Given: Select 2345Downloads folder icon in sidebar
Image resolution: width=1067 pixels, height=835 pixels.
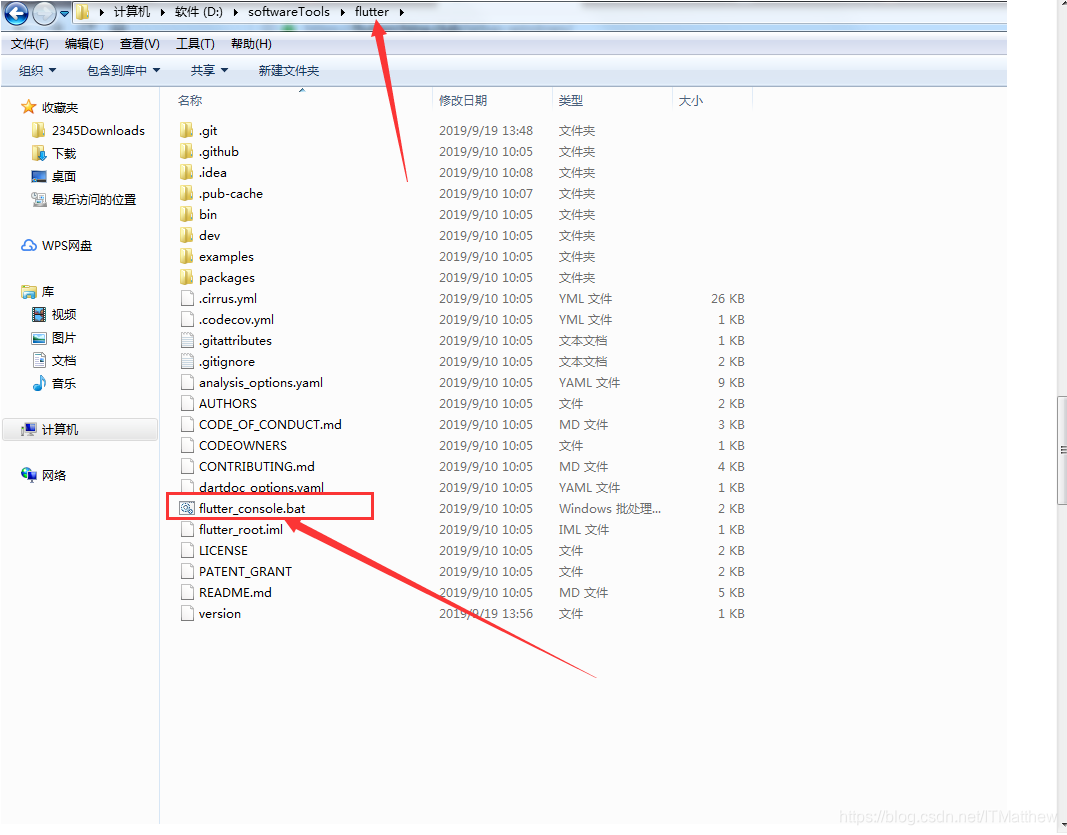Looking at the screenshot, I should [39, 130].
